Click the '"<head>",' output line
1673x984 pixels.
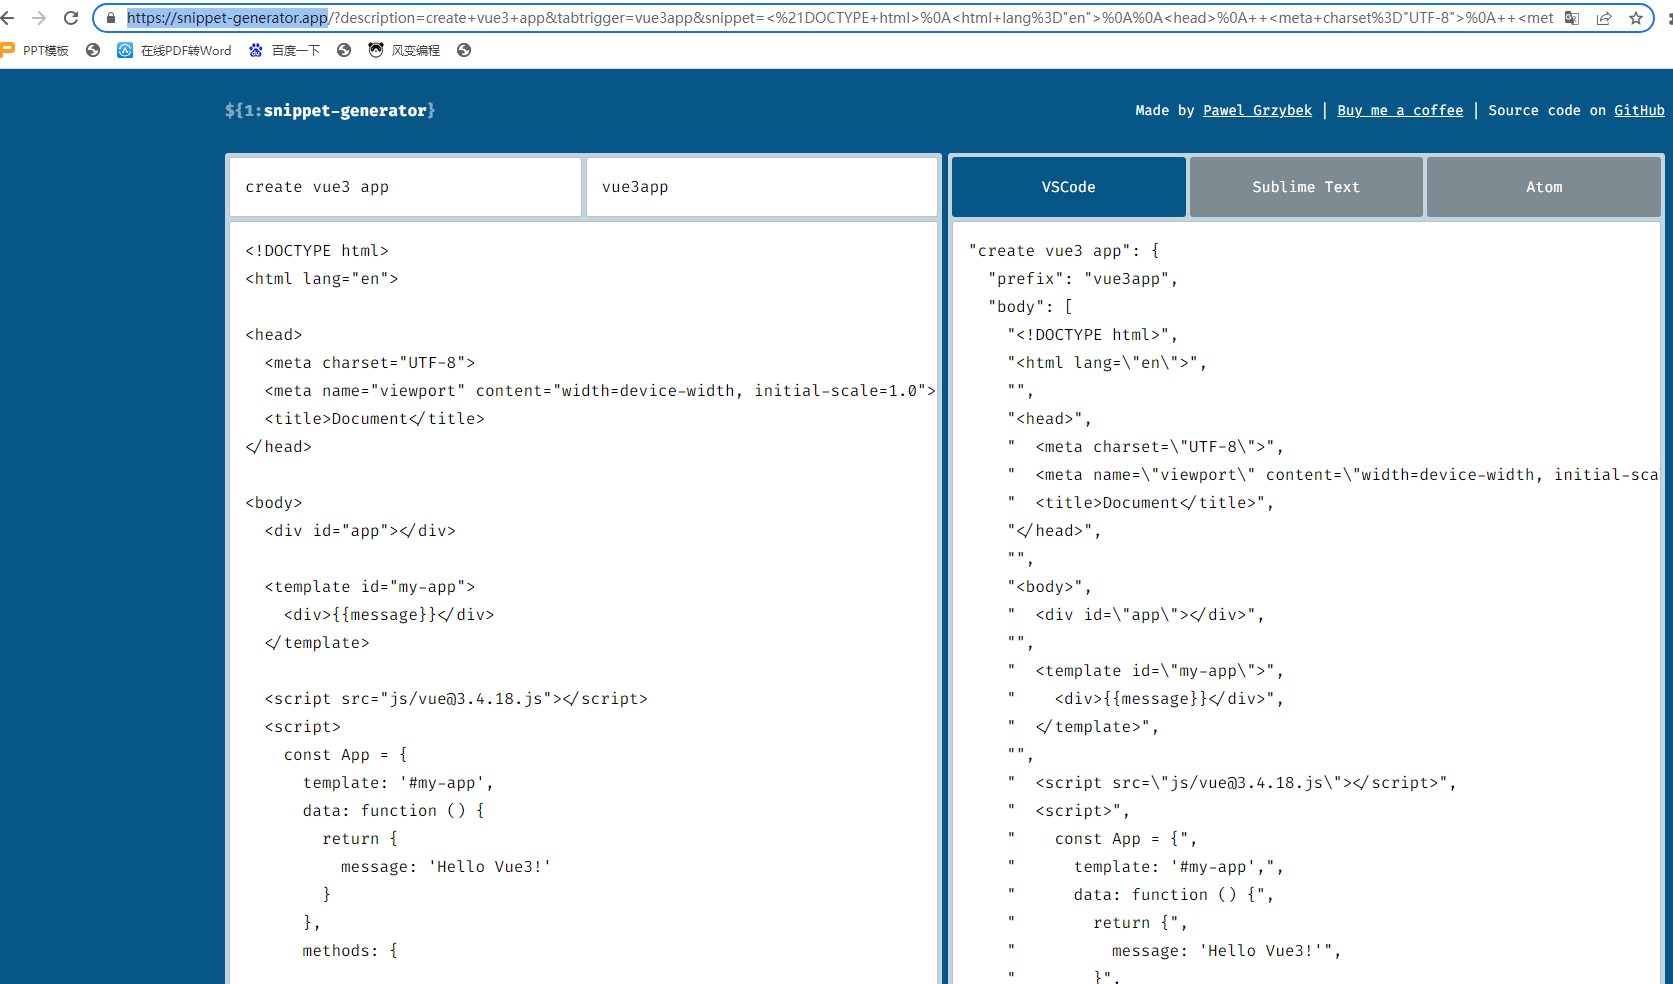coord(1049,419)
